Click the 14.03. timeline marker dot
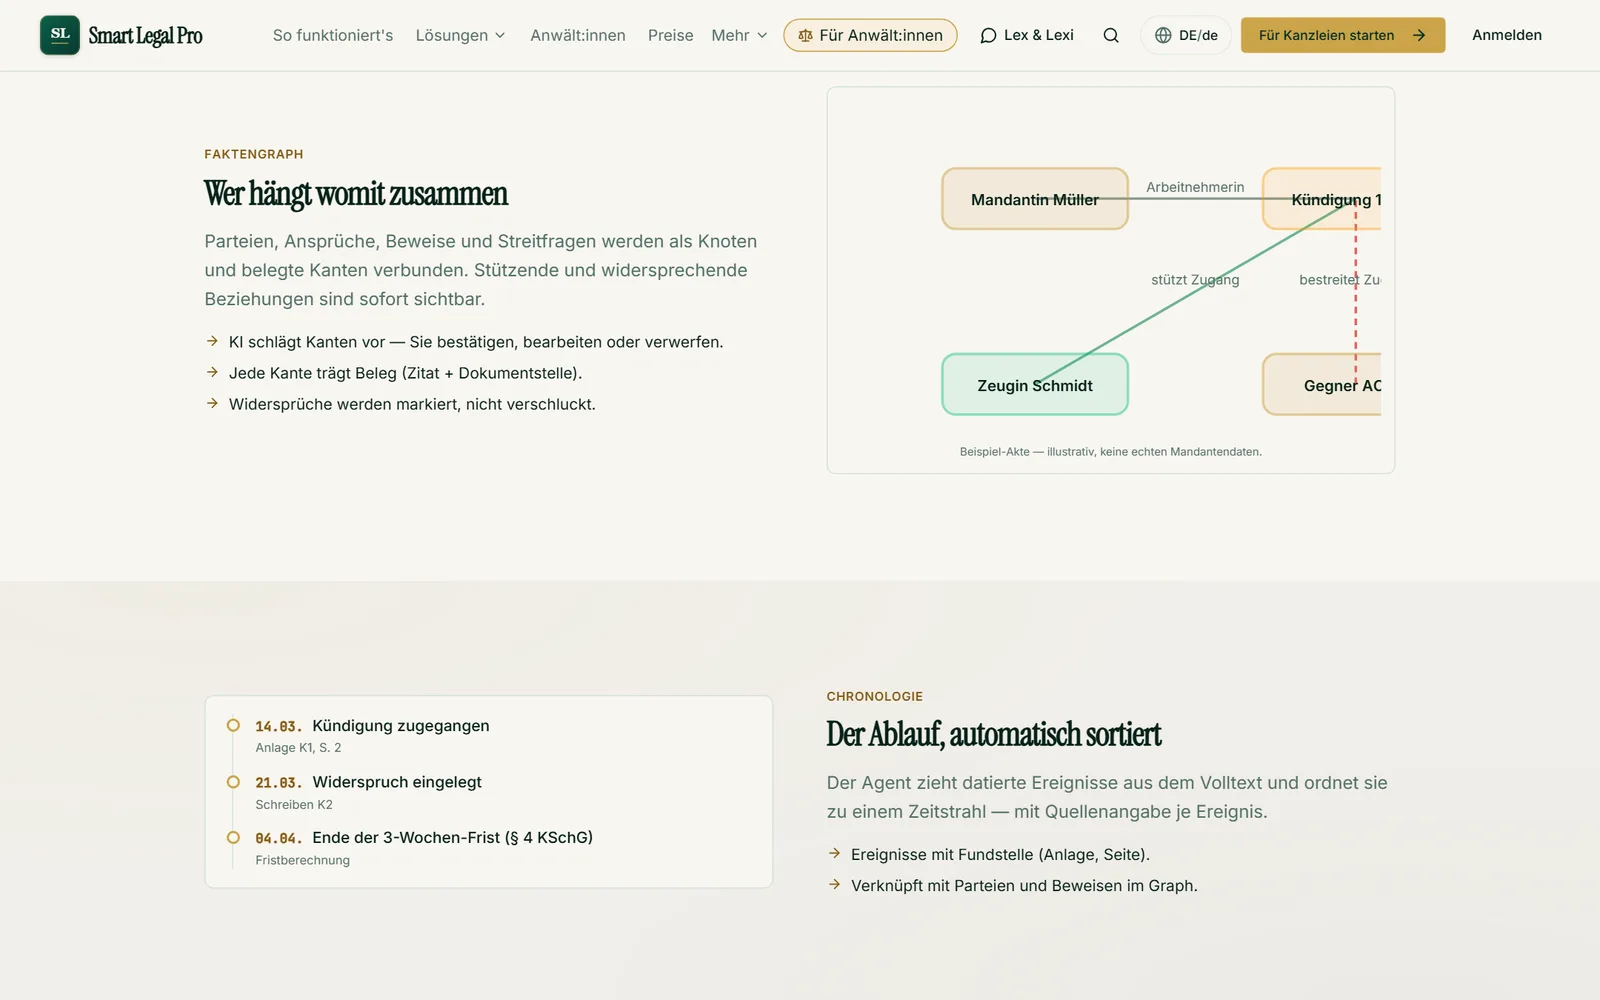This screenshot has width=1600, height=1000. (233, 725)
